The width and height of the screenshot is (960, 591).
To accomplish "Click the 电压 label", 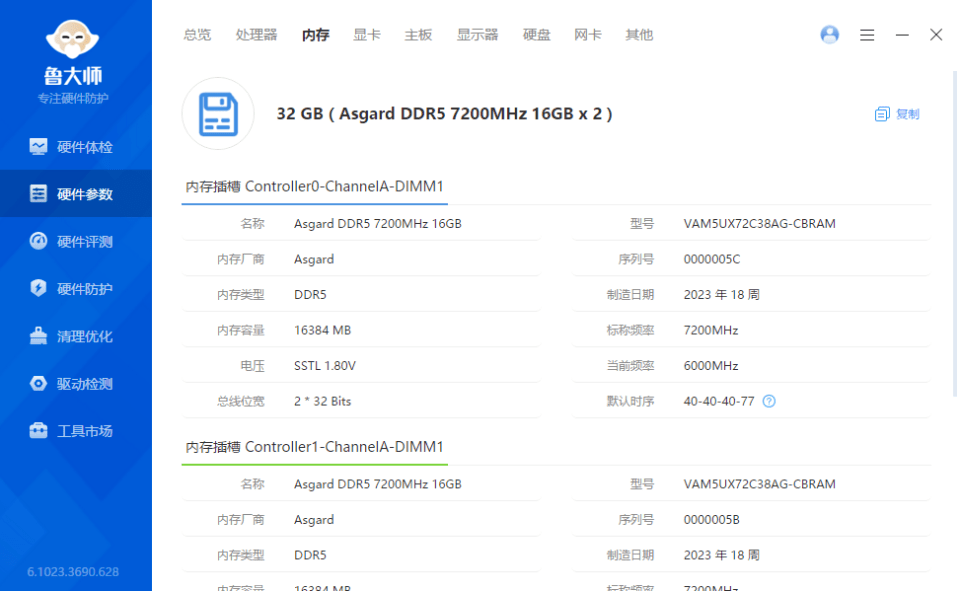I will (252, 366).
